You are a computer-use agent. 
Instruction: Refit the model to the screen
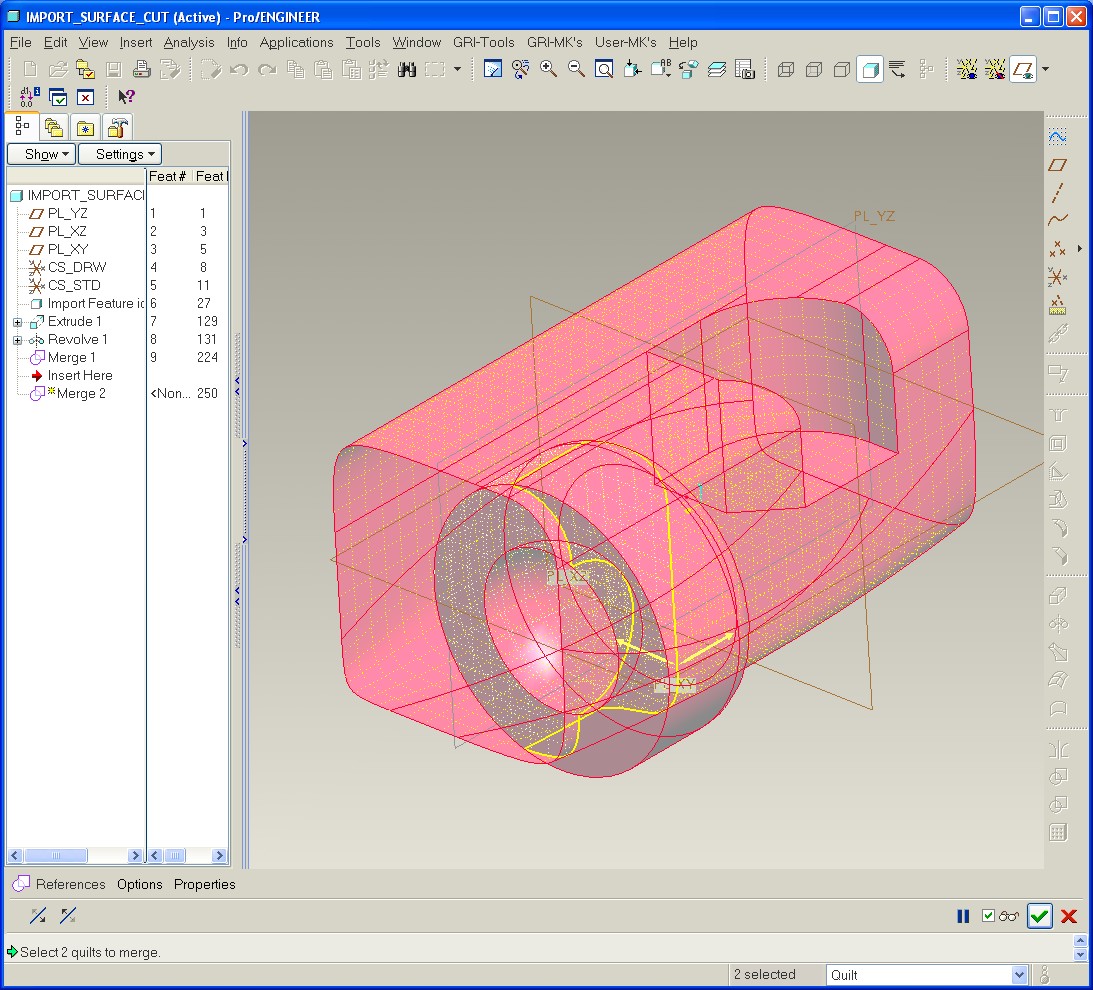[x=604, y=69]
